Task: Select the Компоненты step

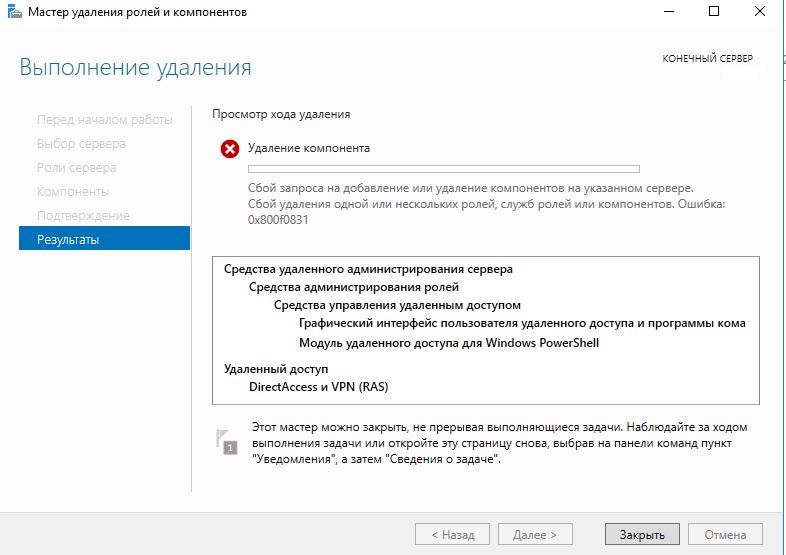Action: tap(73, 191)
